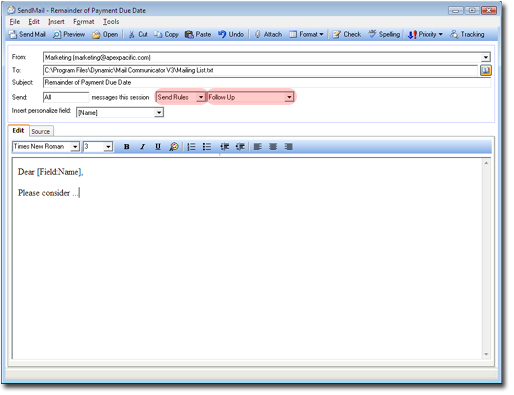Screen dimensions: 514x395
Task: Open the Format menu in the menu bar
Action: point(84,22)
